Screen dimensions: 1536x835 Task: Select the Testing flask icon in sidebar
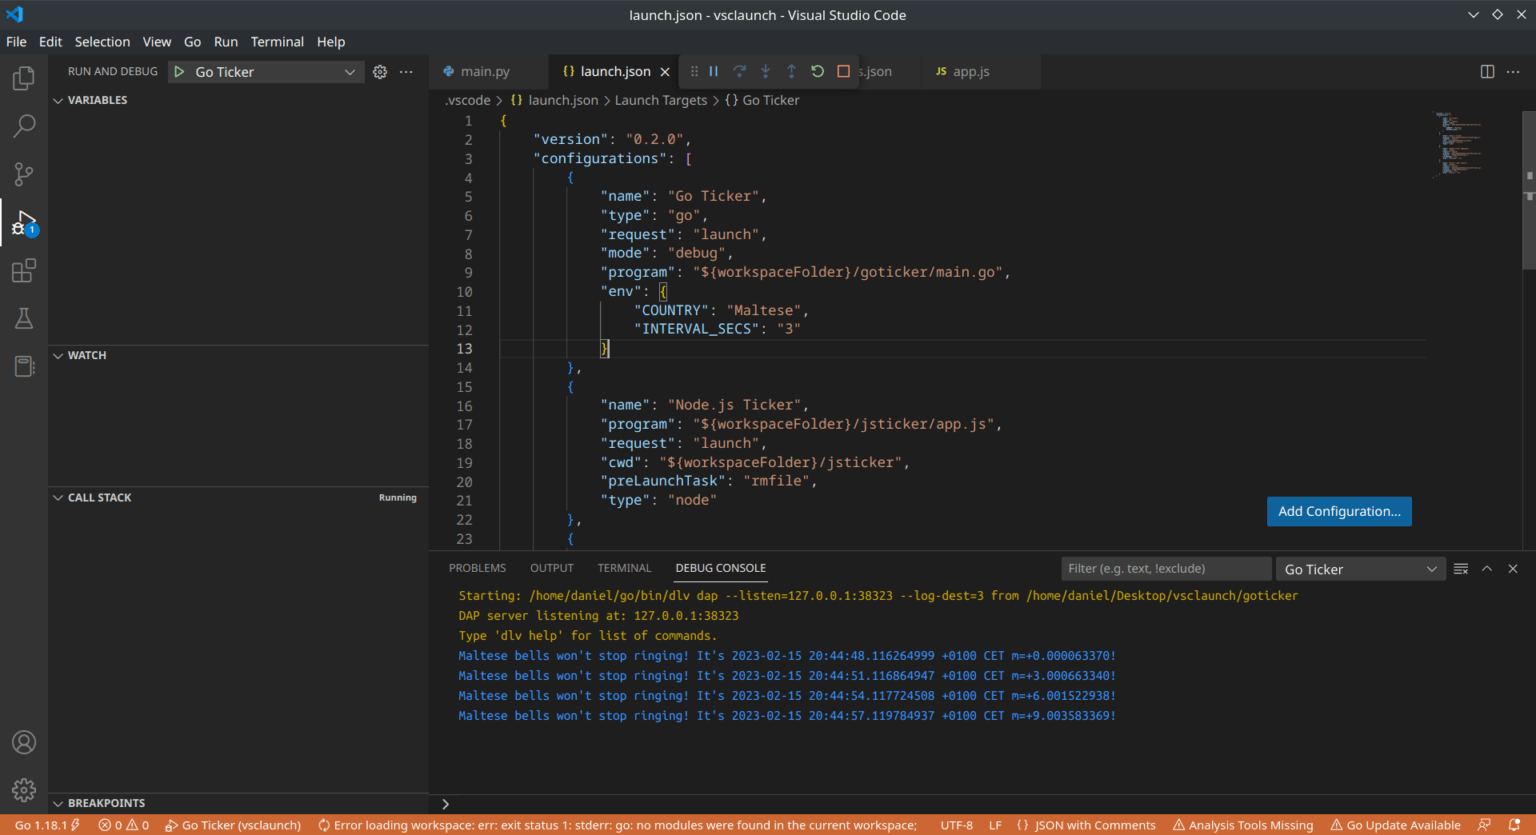point(24,318)
